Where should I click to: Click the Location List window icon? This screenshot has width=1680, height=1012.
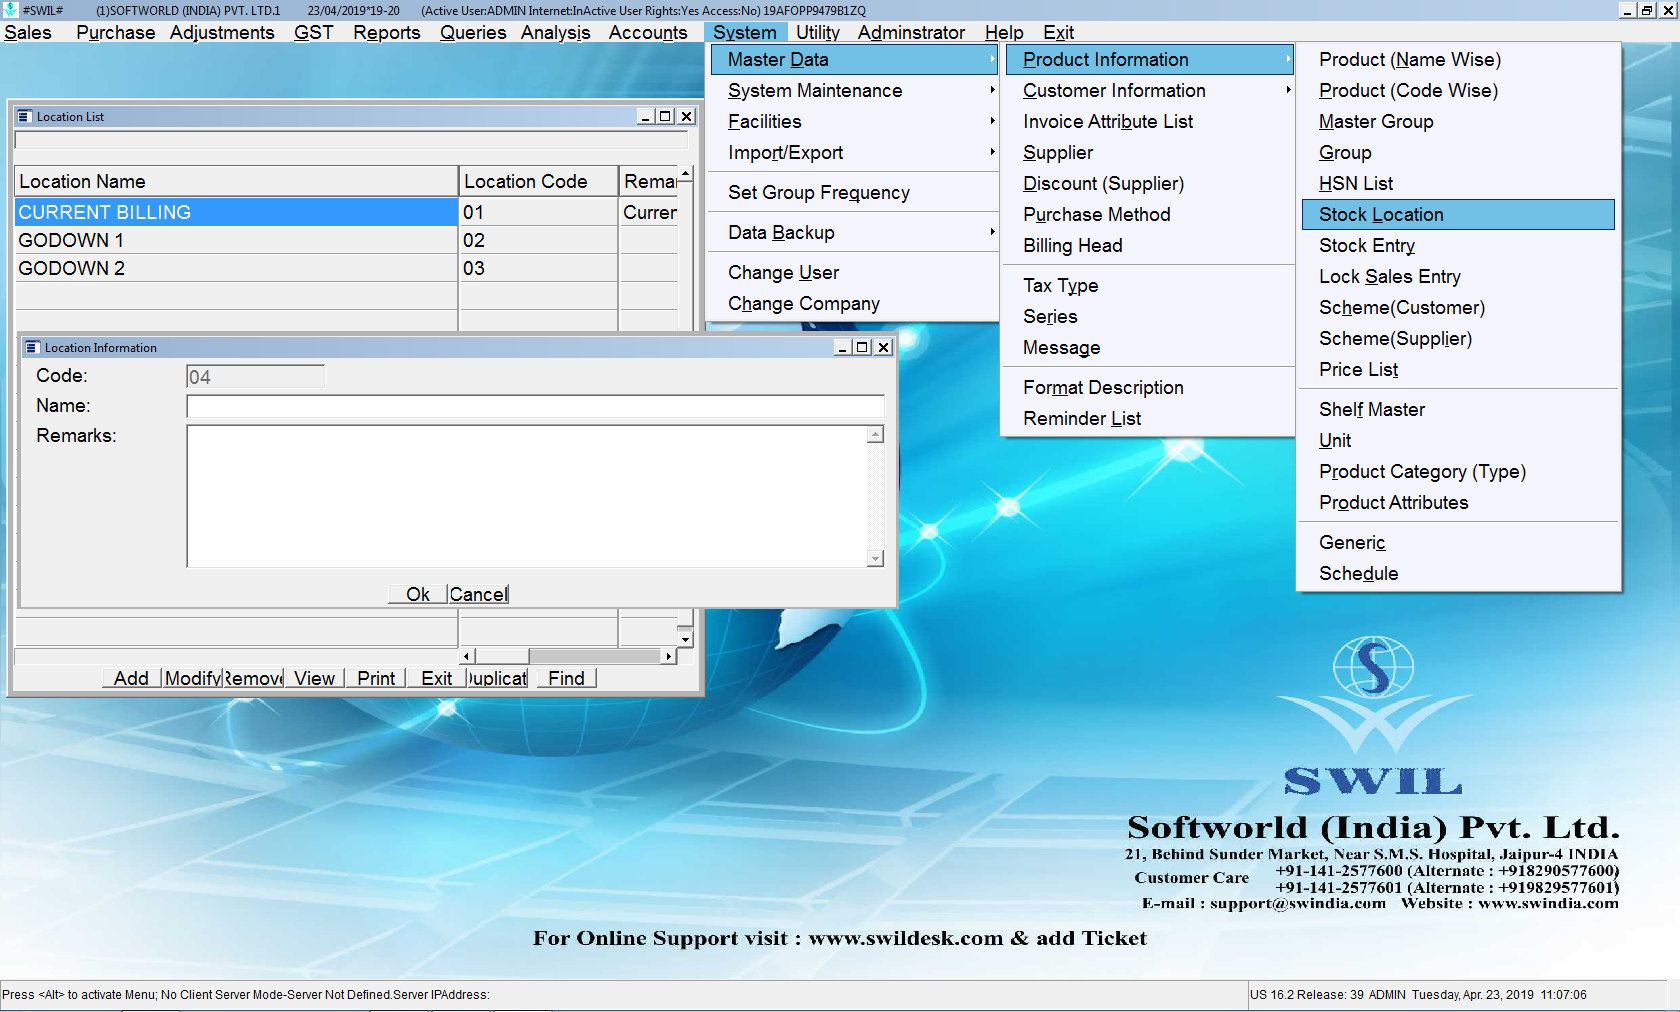tap(25, 117)
